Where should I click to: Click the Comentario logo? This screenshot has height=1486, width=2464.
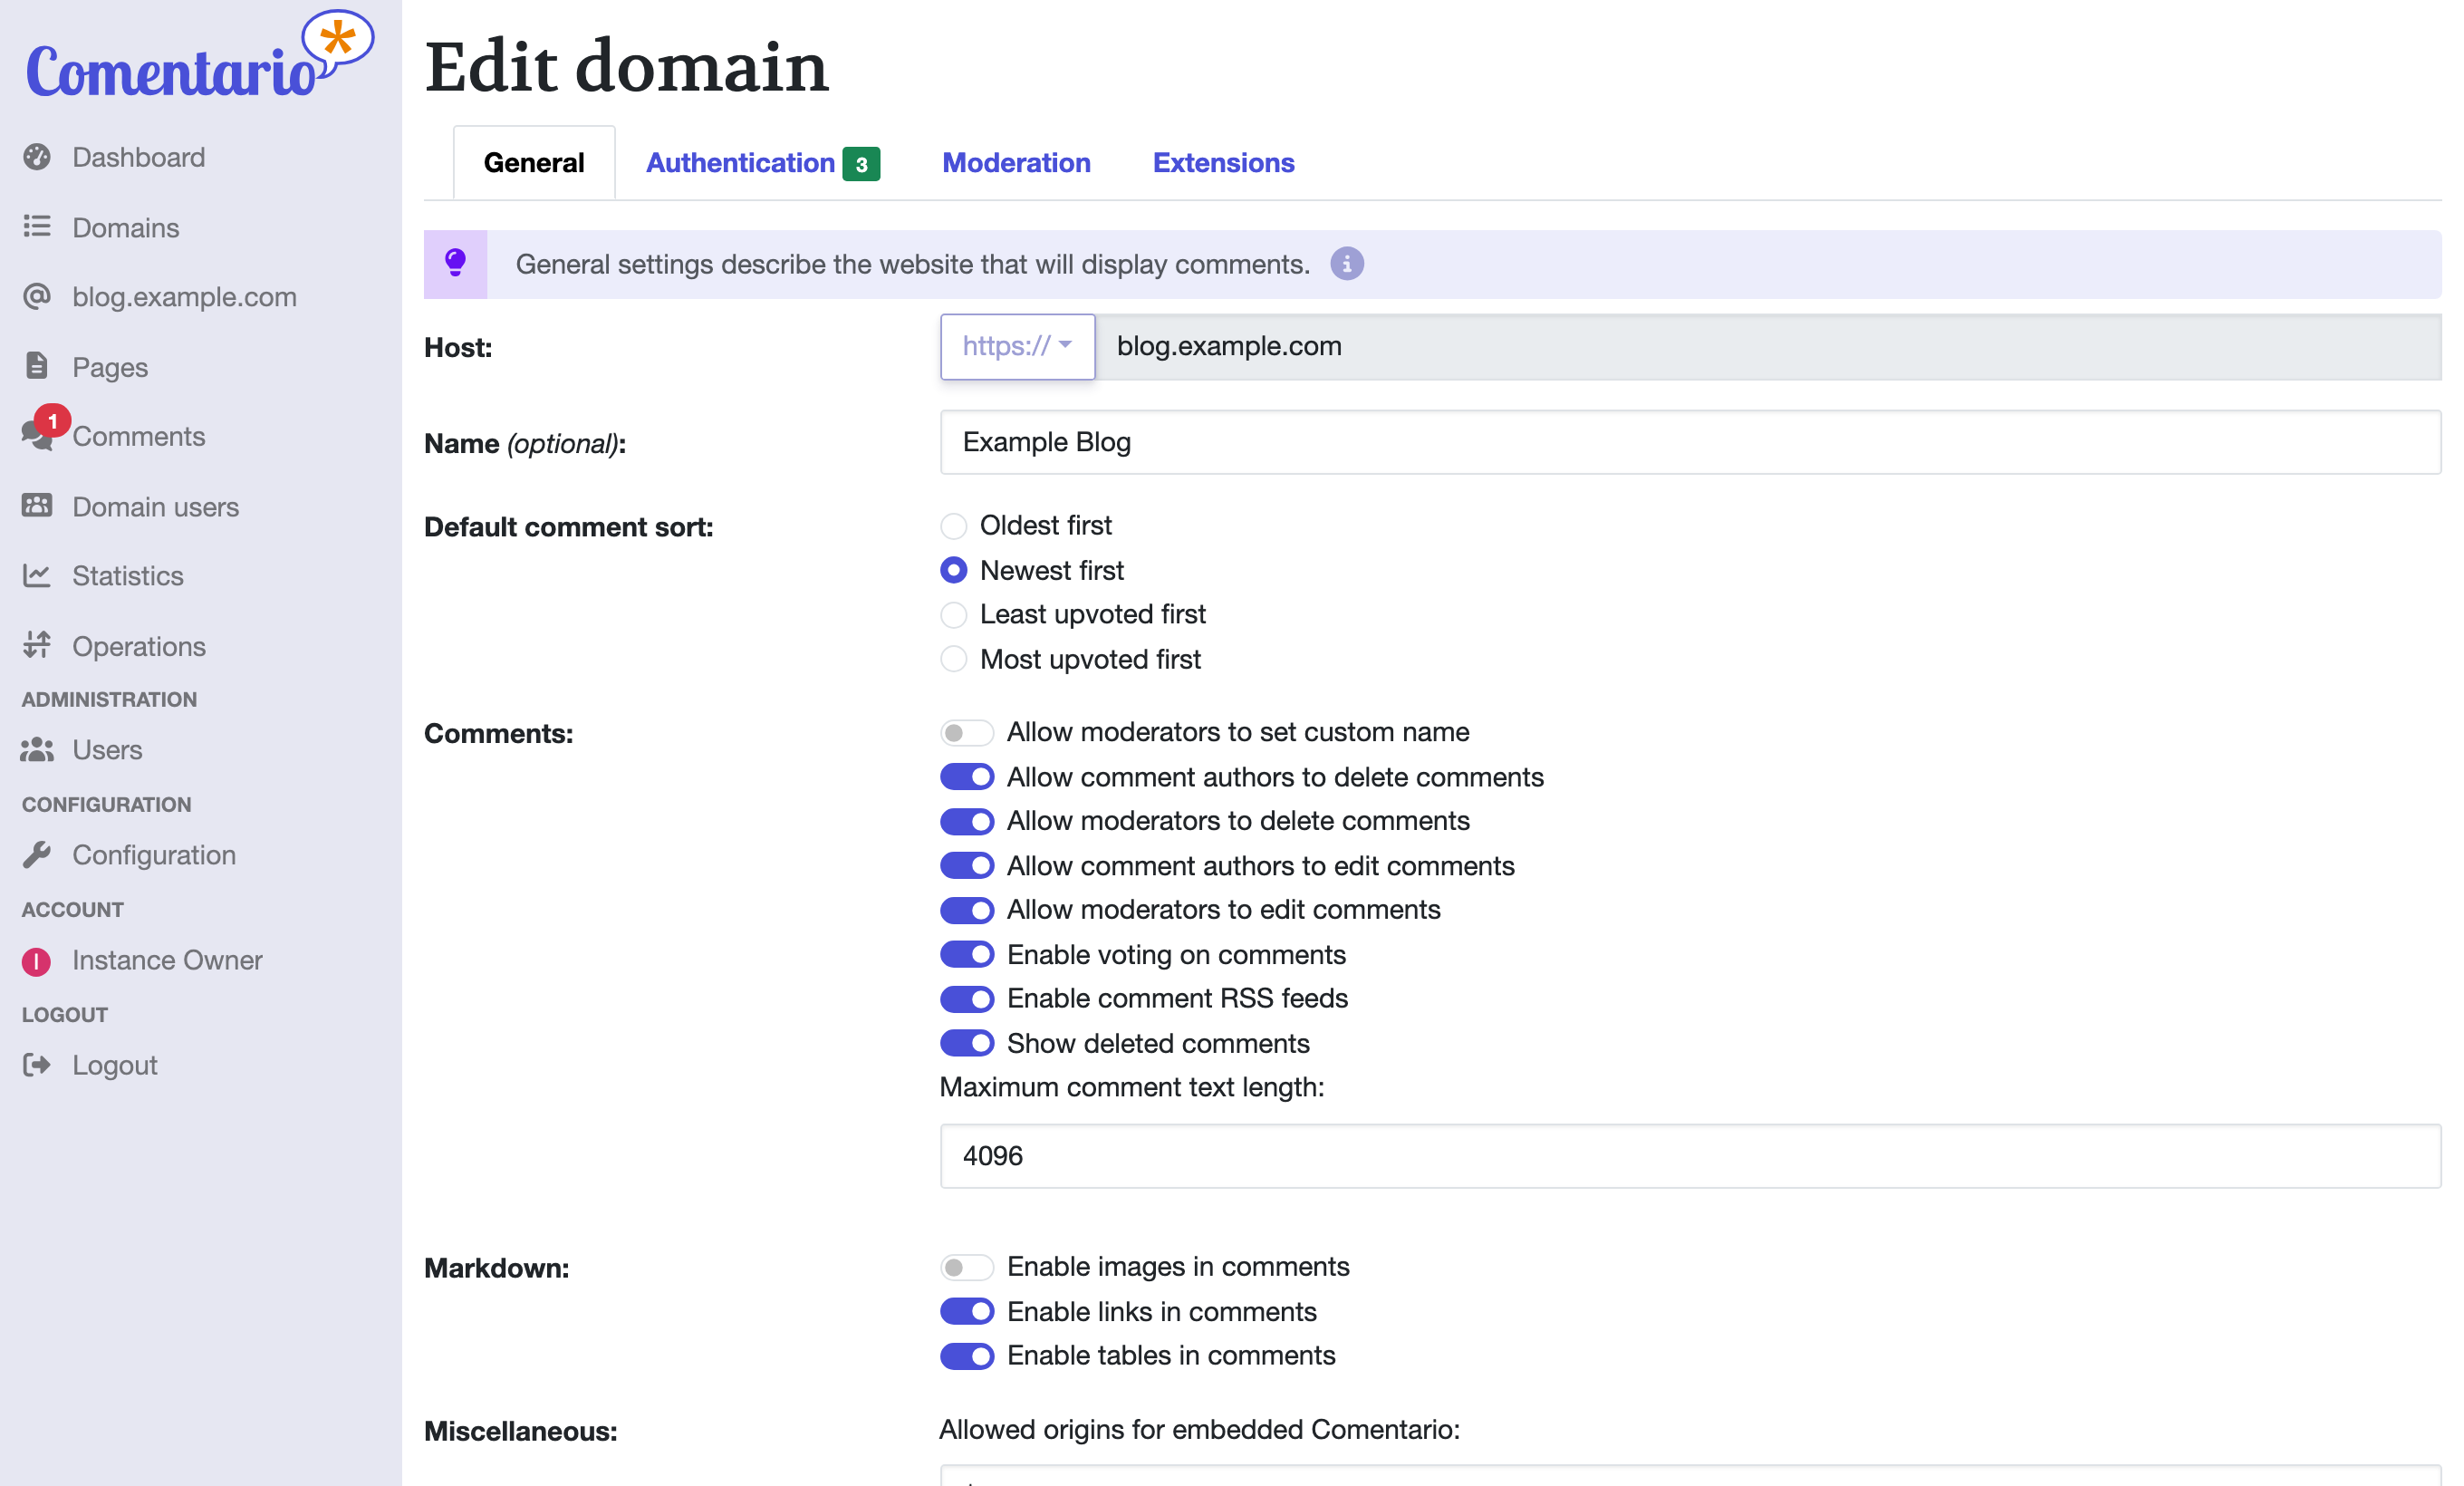200,56
